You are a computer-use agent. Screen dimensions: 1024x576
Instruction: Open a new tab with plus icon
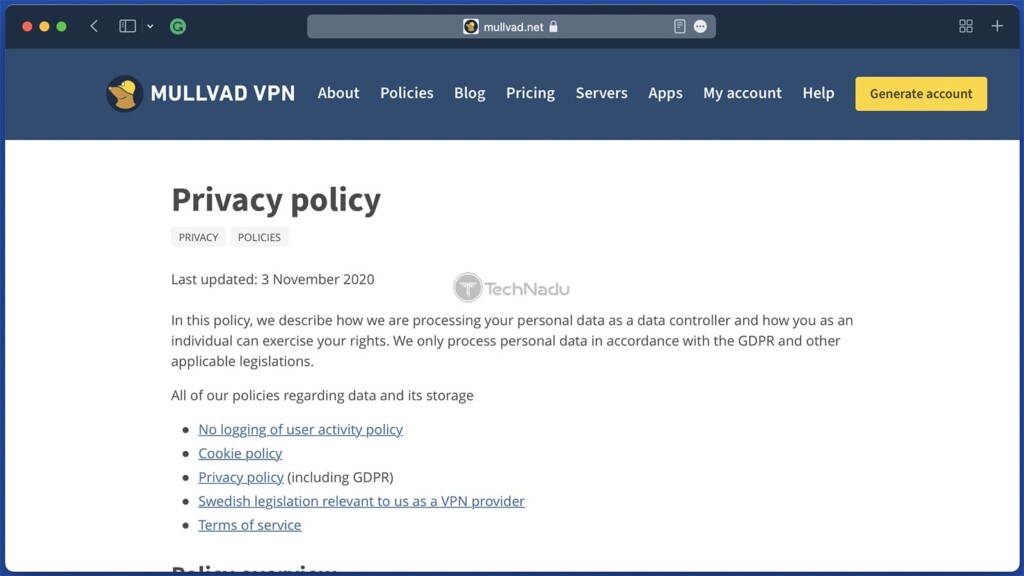[x=997, y=27]
